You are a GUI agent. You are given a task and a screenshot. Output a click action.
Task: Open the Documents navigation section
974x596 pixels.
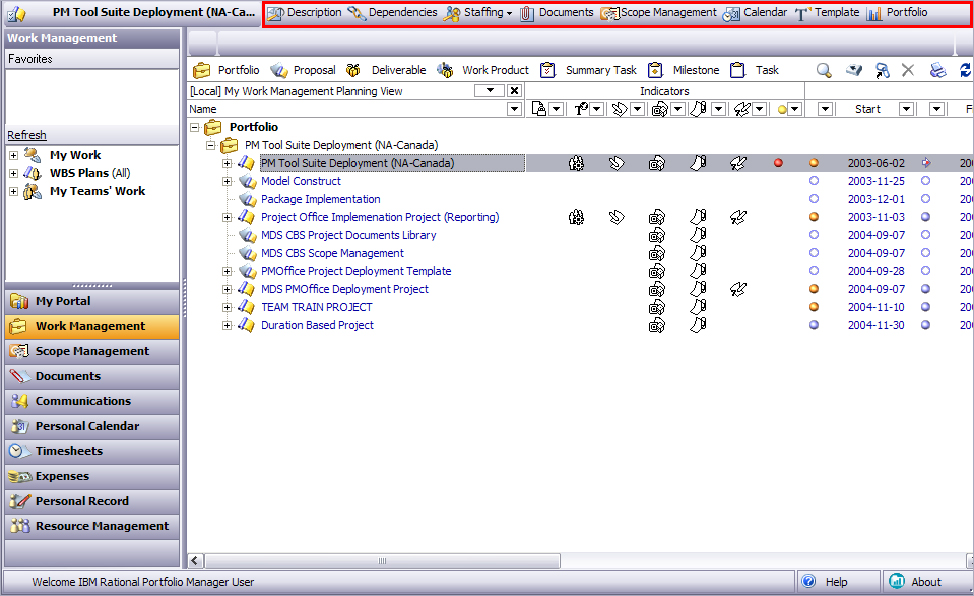(x=92, y=377)
